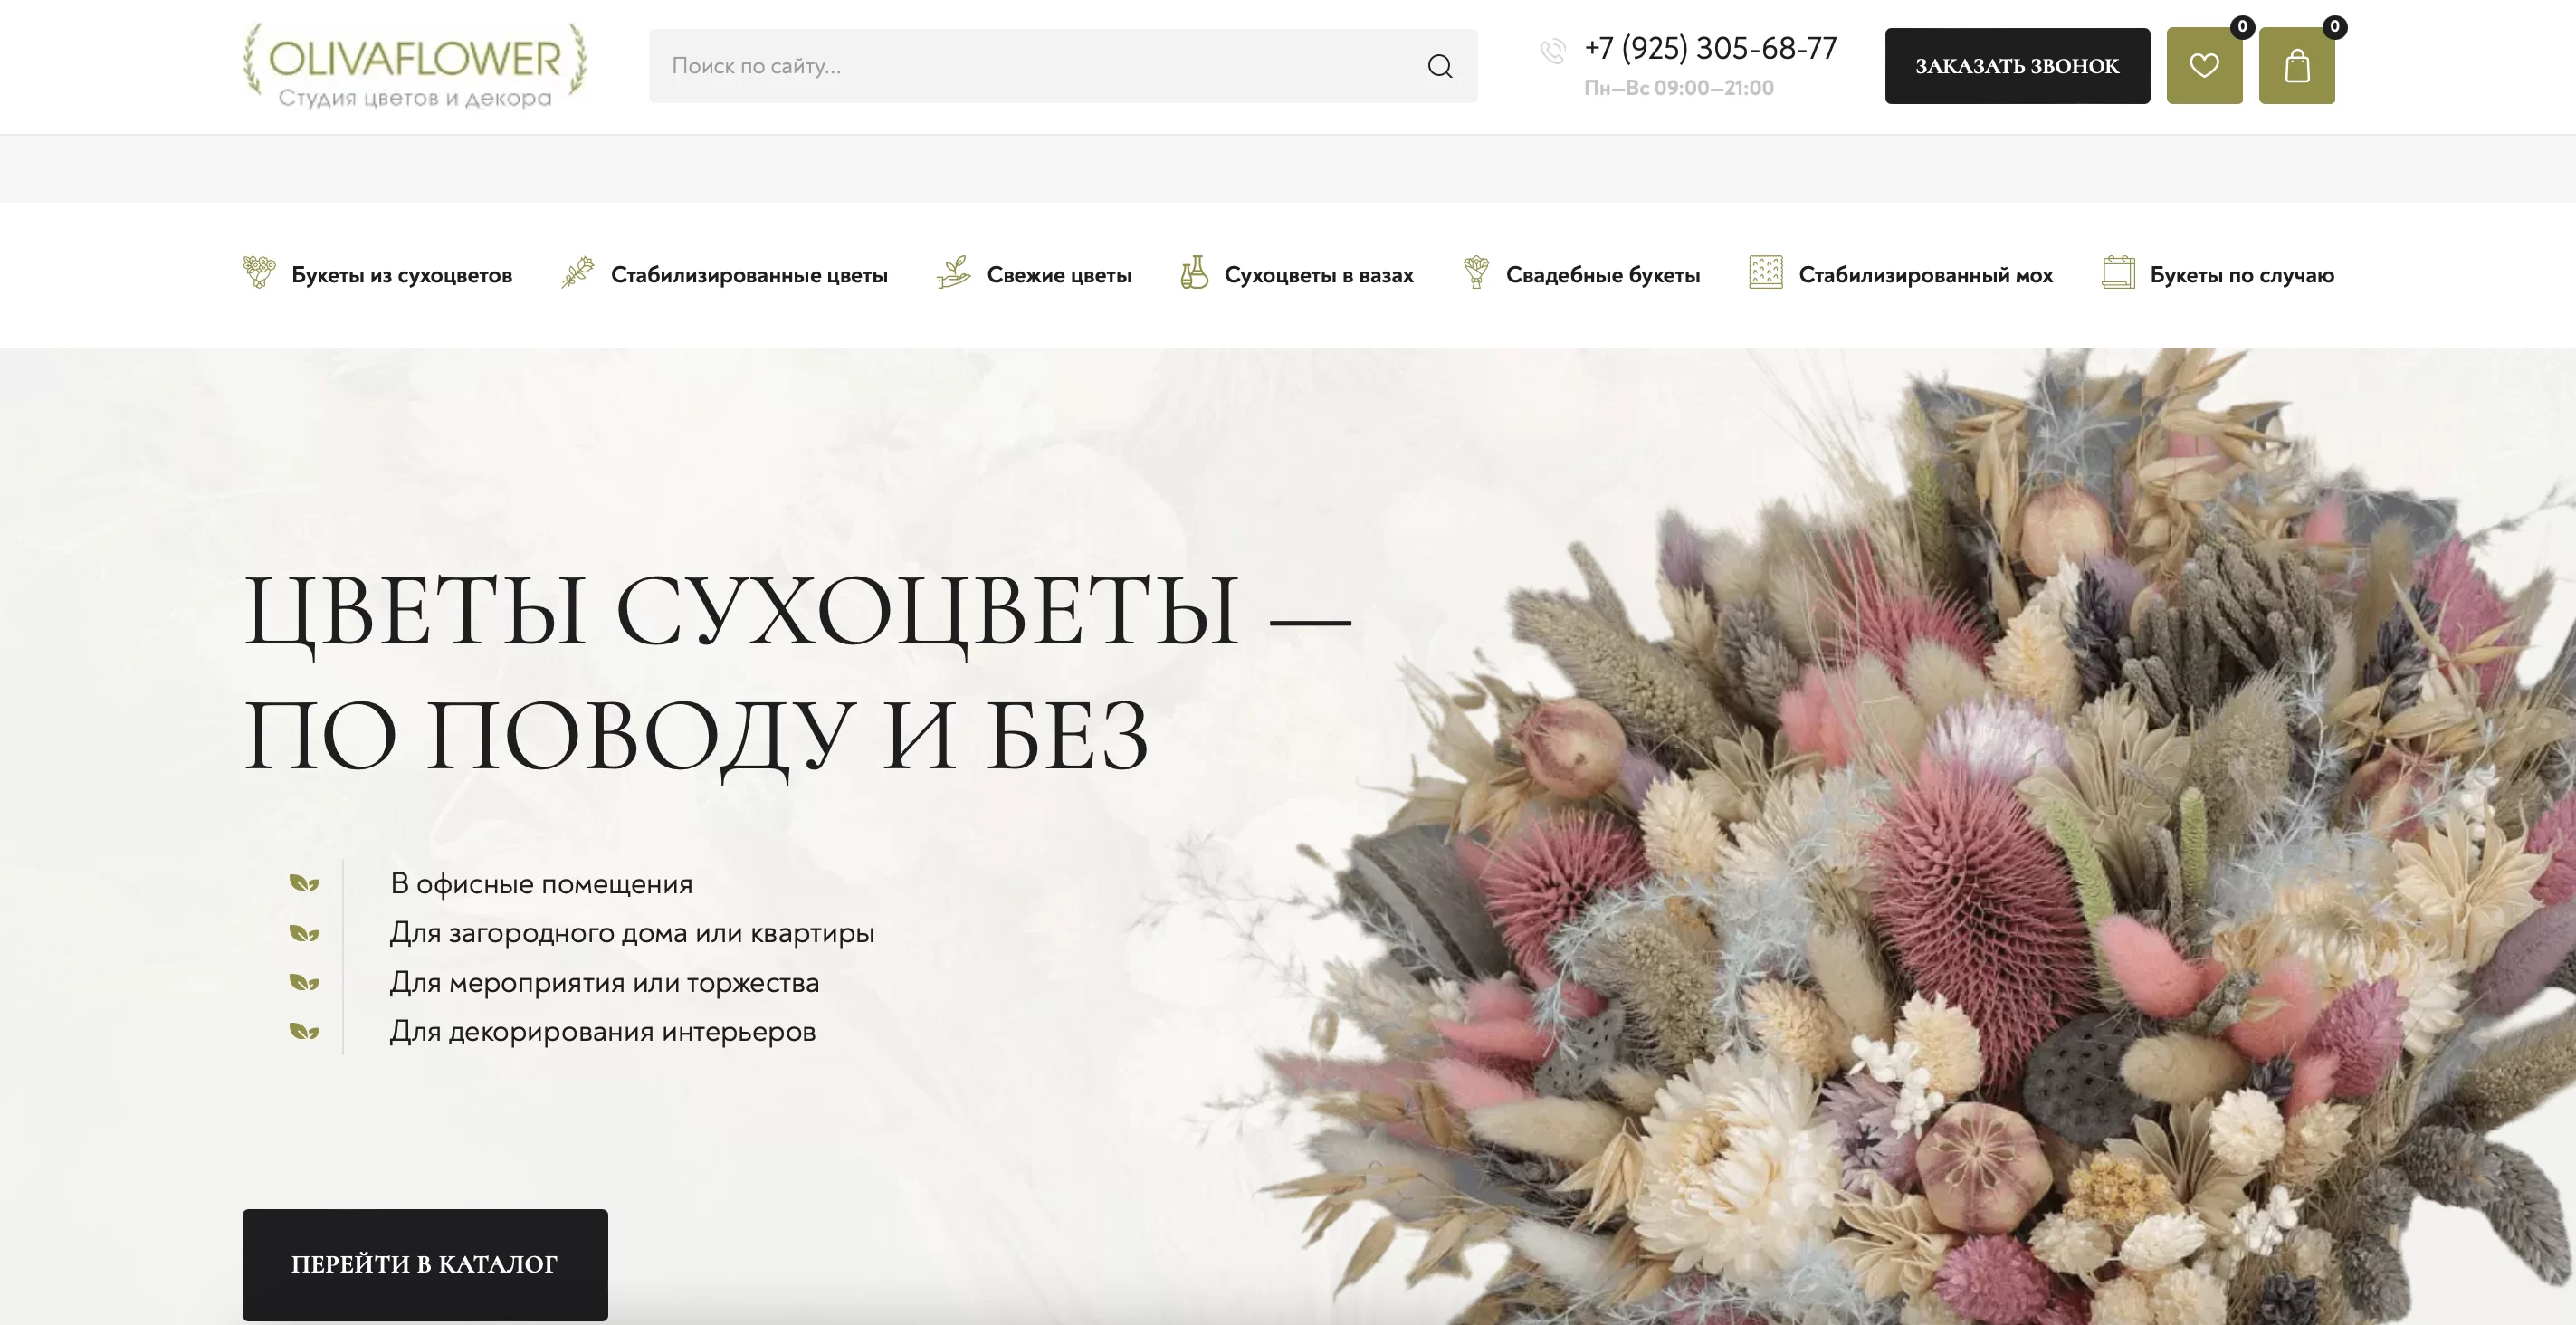Open Сухоцветы в вазах category
The width and height of the screenshot is (2576, 1325).
(1319, 275)
